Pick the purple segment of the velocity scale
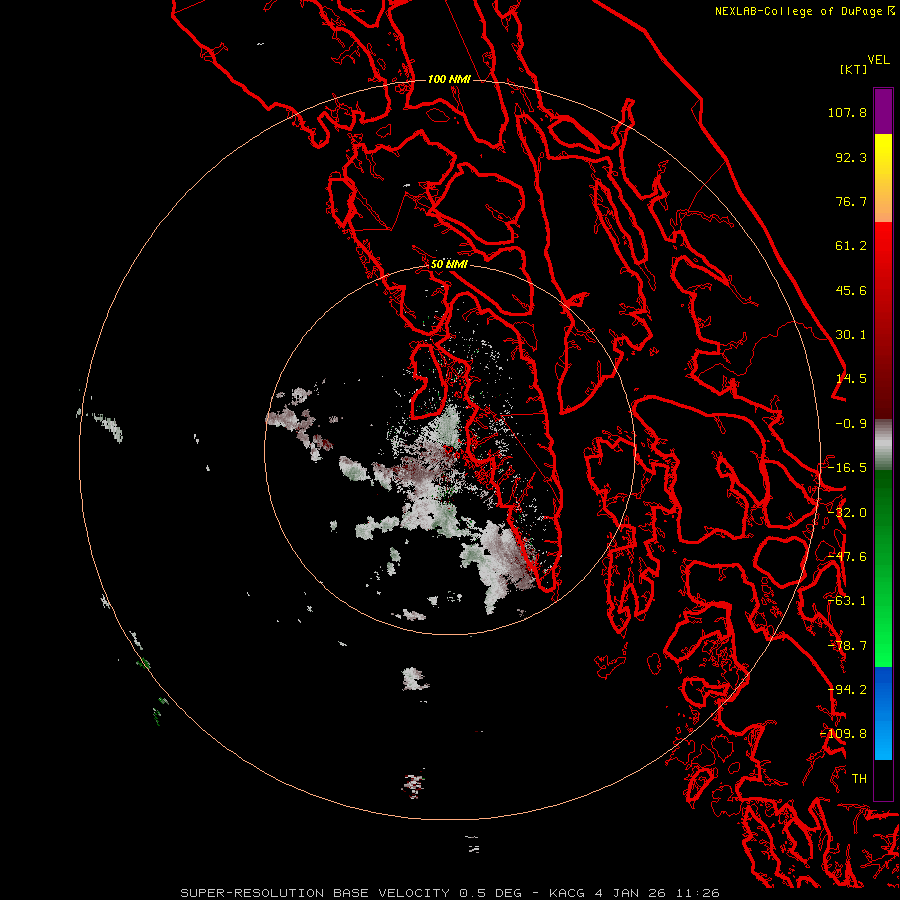This screenshot has width=900, height=900. (883, 111)
